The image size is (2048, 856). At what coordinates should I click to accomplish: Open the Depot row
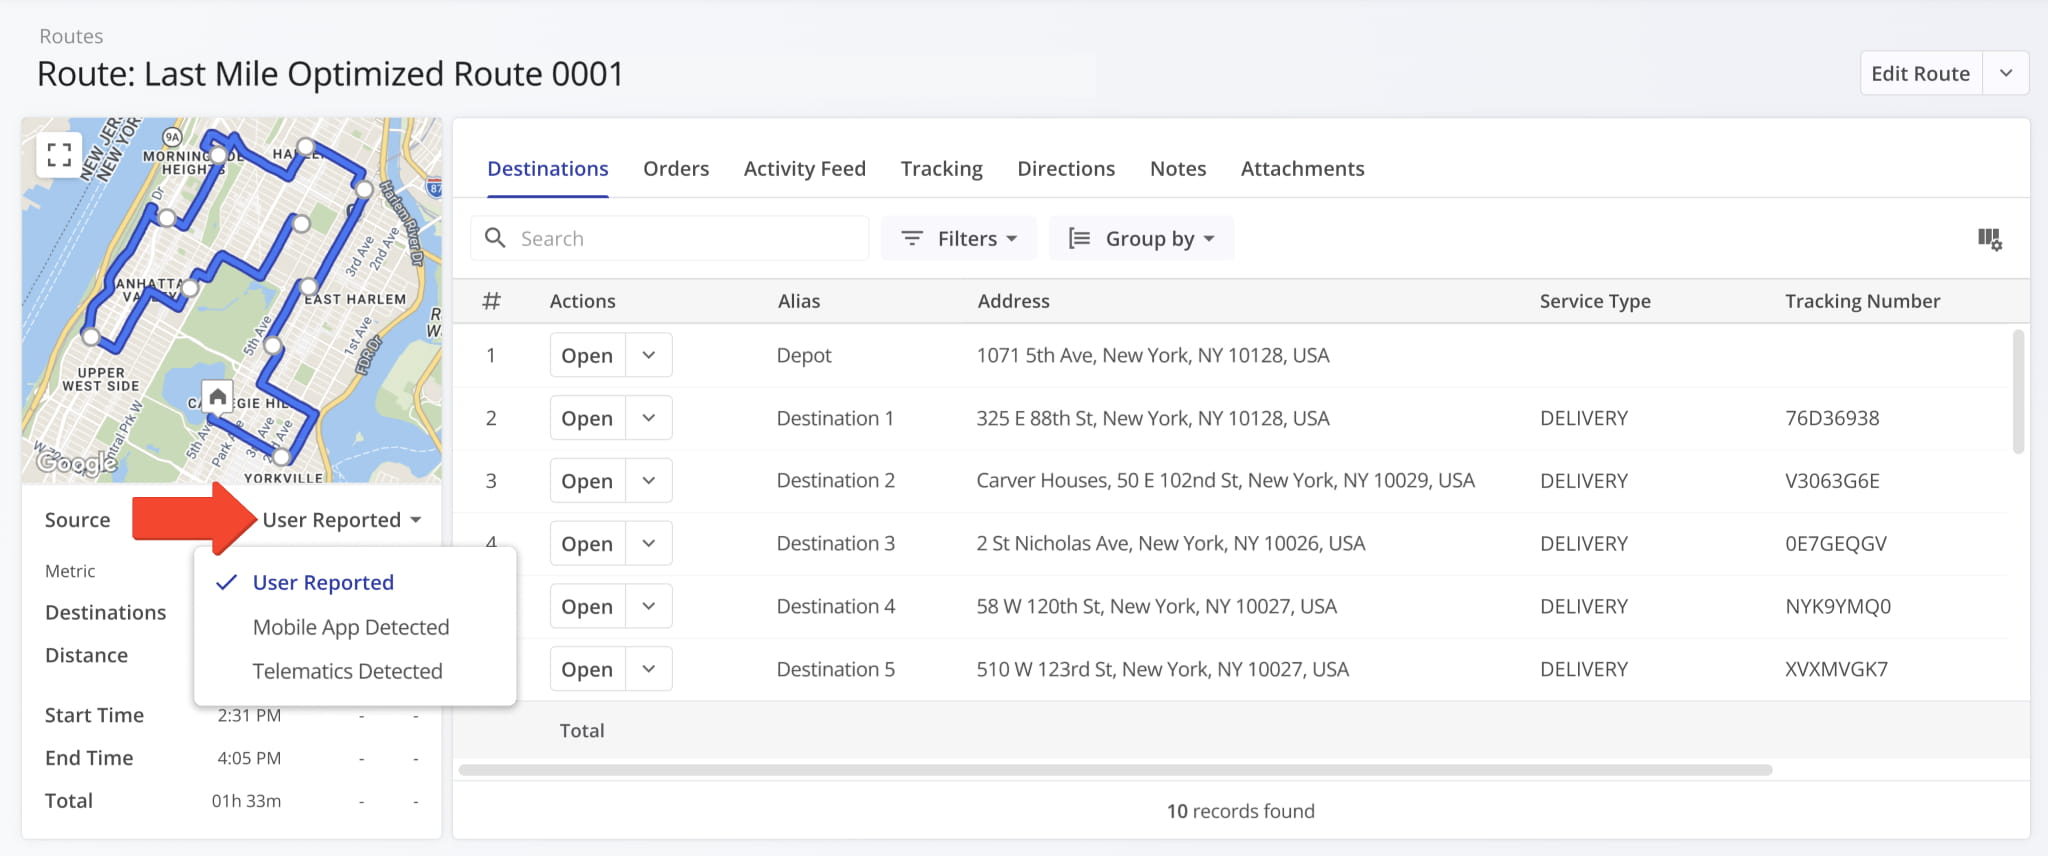click(587, 355)
